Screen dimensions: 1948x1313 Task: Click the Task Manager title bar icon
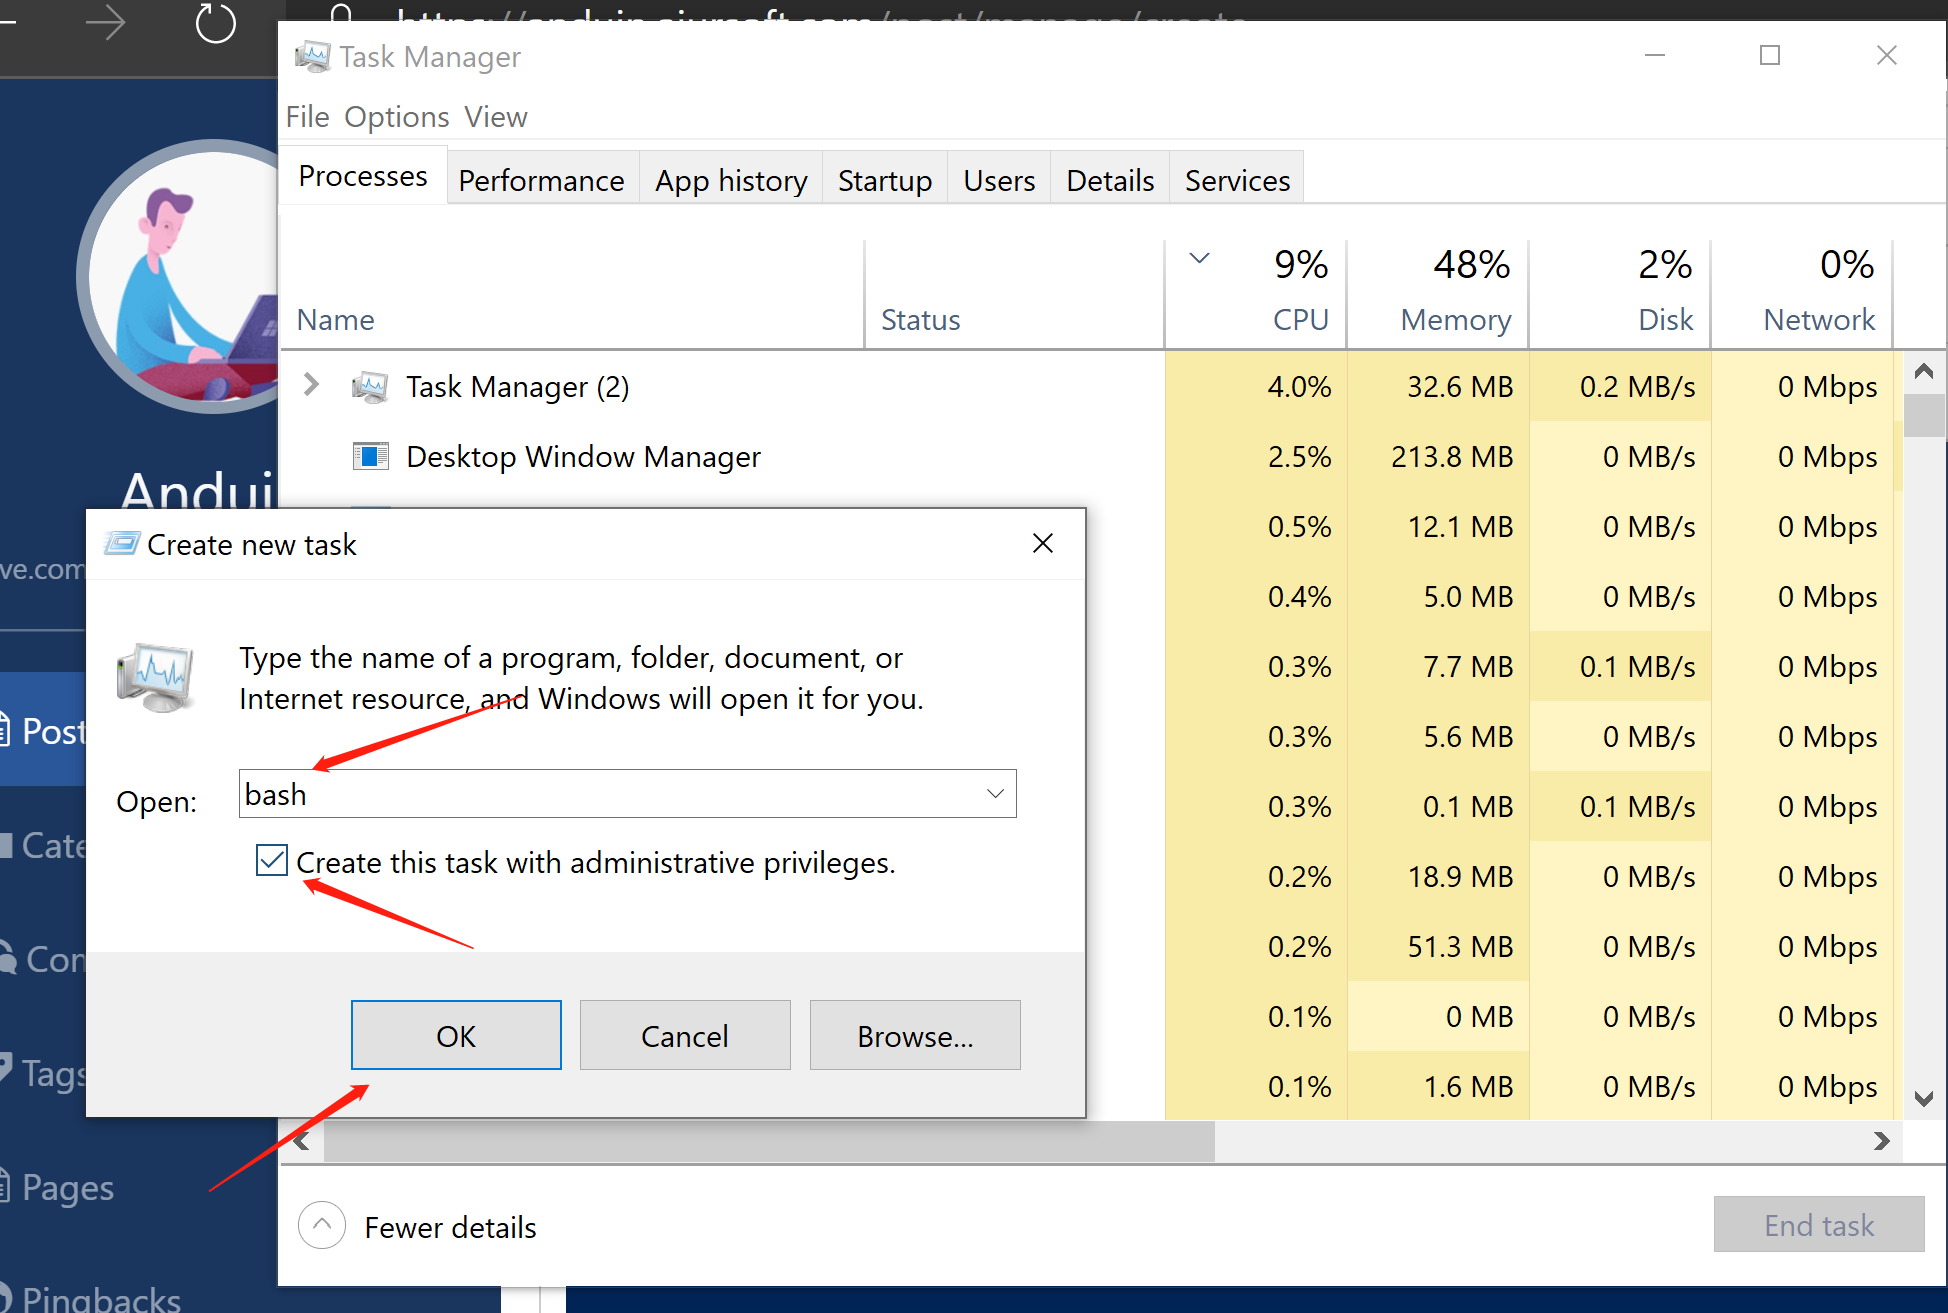click(x=312, y=57)
